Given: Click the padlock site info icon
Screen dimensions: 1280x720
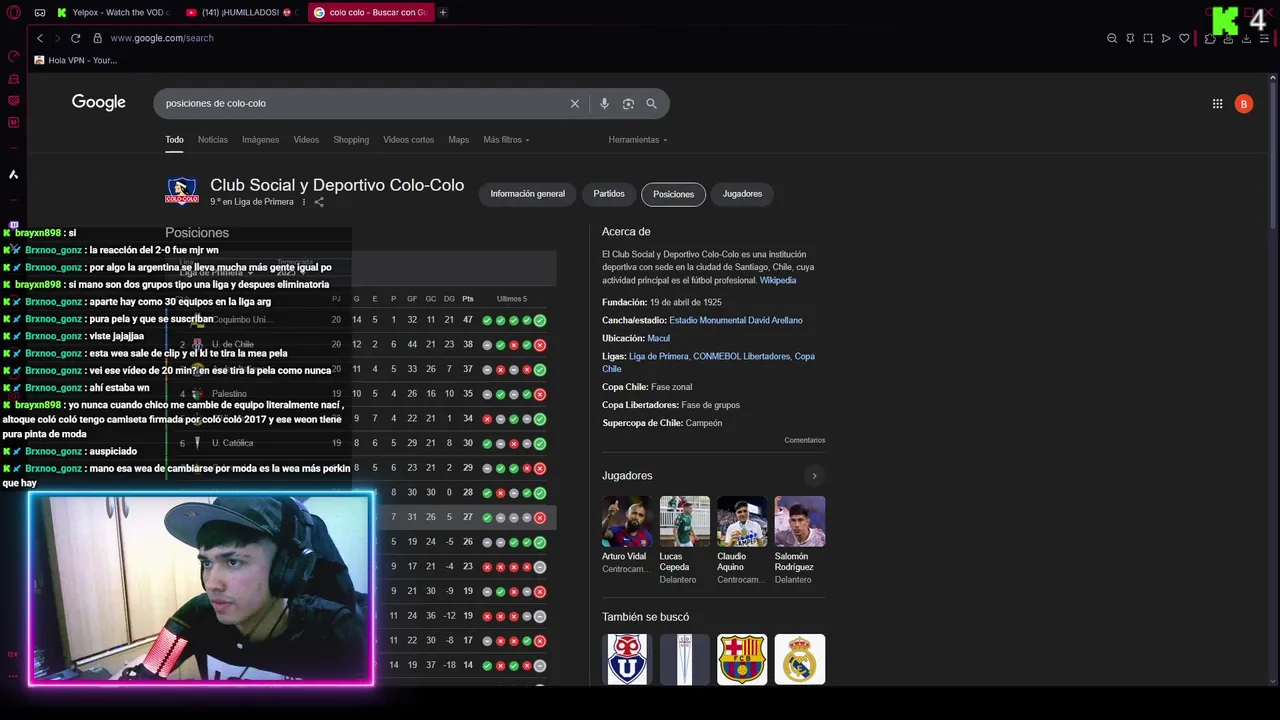Looking at the screenshot, I should pyautogui.click(x=97, y=38).
